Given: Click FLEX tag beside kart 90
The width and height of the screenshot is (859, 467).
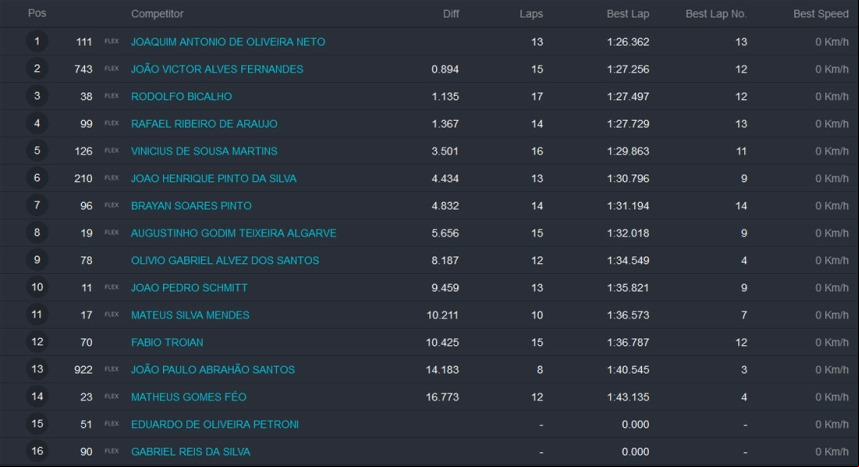Looking at the screenshot, I should 112,451.
